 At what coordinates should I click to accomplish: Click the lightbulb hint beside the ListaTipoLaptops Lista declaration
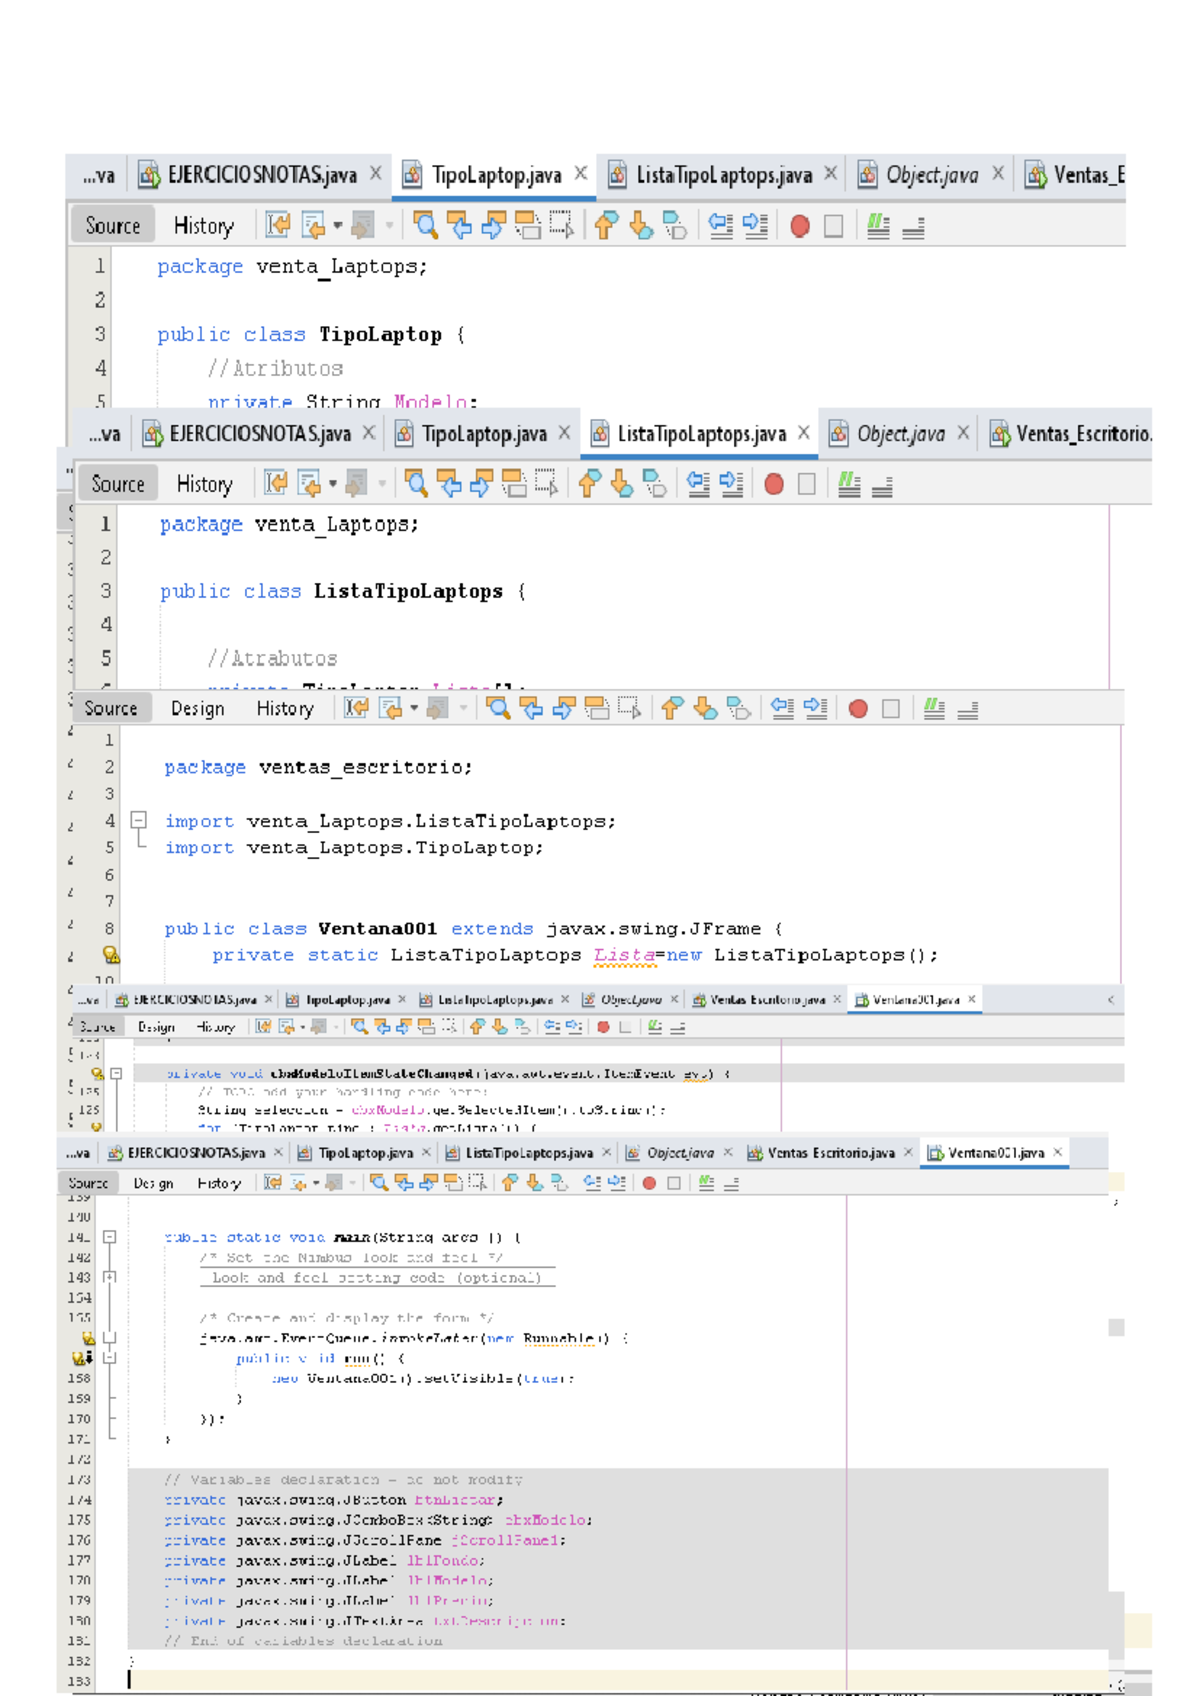point(111,955)
